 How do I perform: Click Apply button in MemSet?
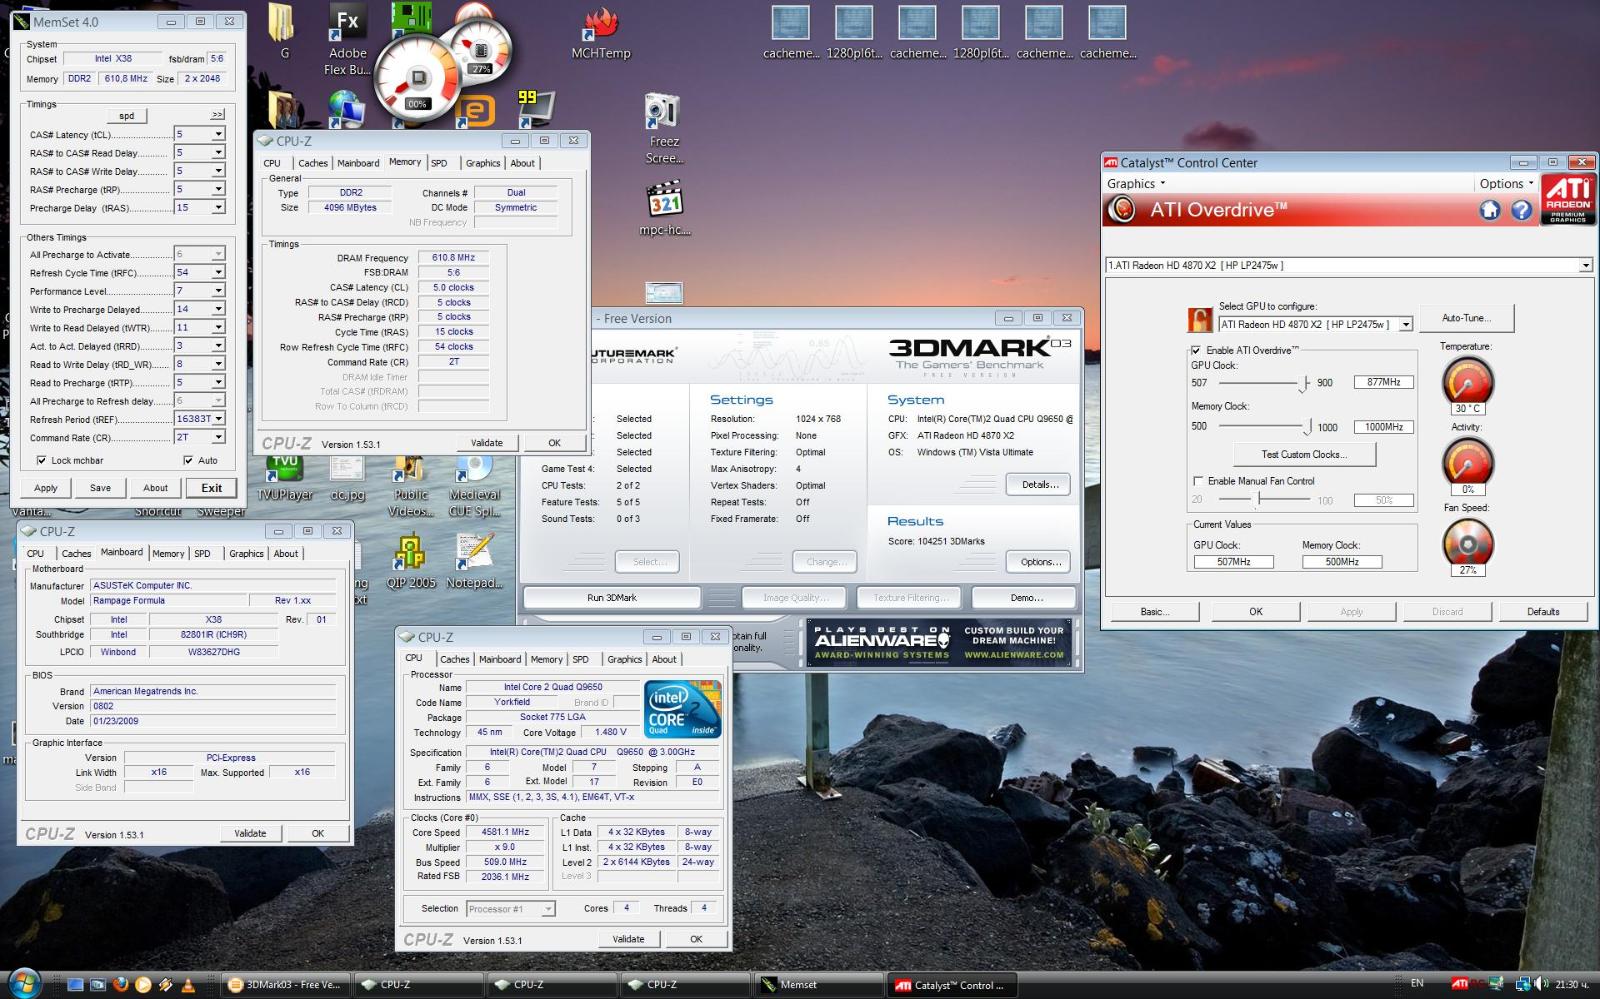click(x=46, y=488)
